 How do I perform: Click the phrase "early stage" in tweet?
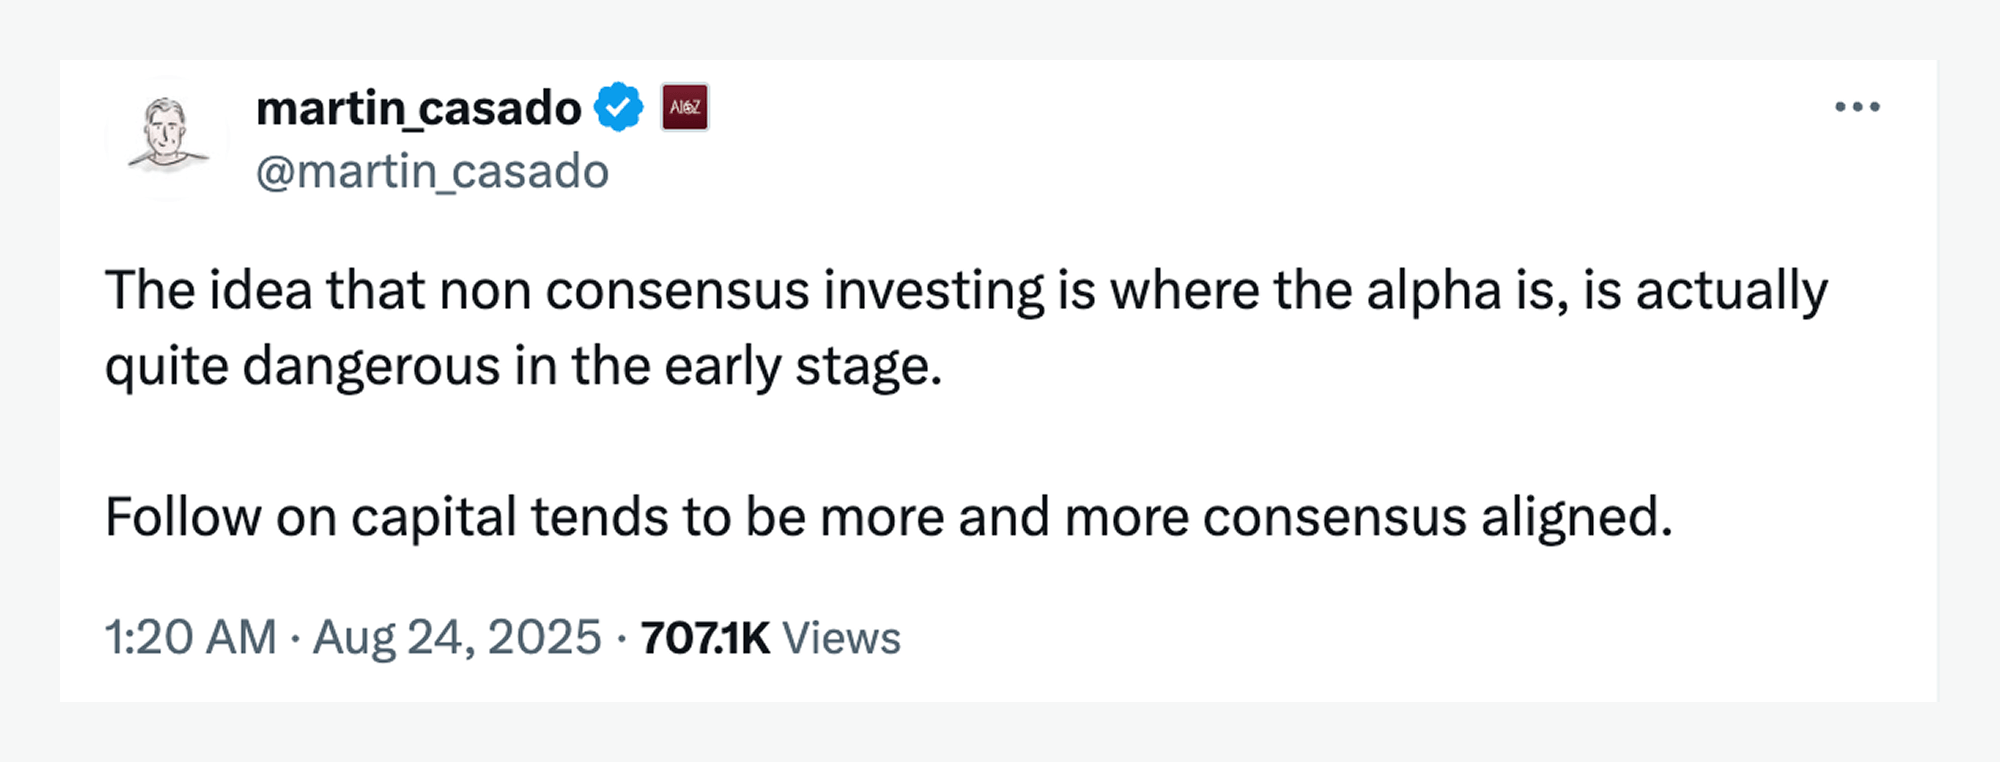(x=802, y=366)
